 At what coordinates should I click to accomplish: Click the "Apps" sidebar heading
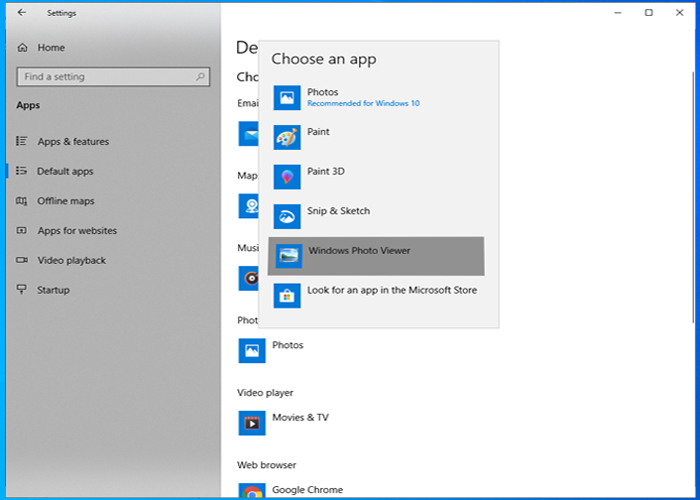click(x=28, y=105)
